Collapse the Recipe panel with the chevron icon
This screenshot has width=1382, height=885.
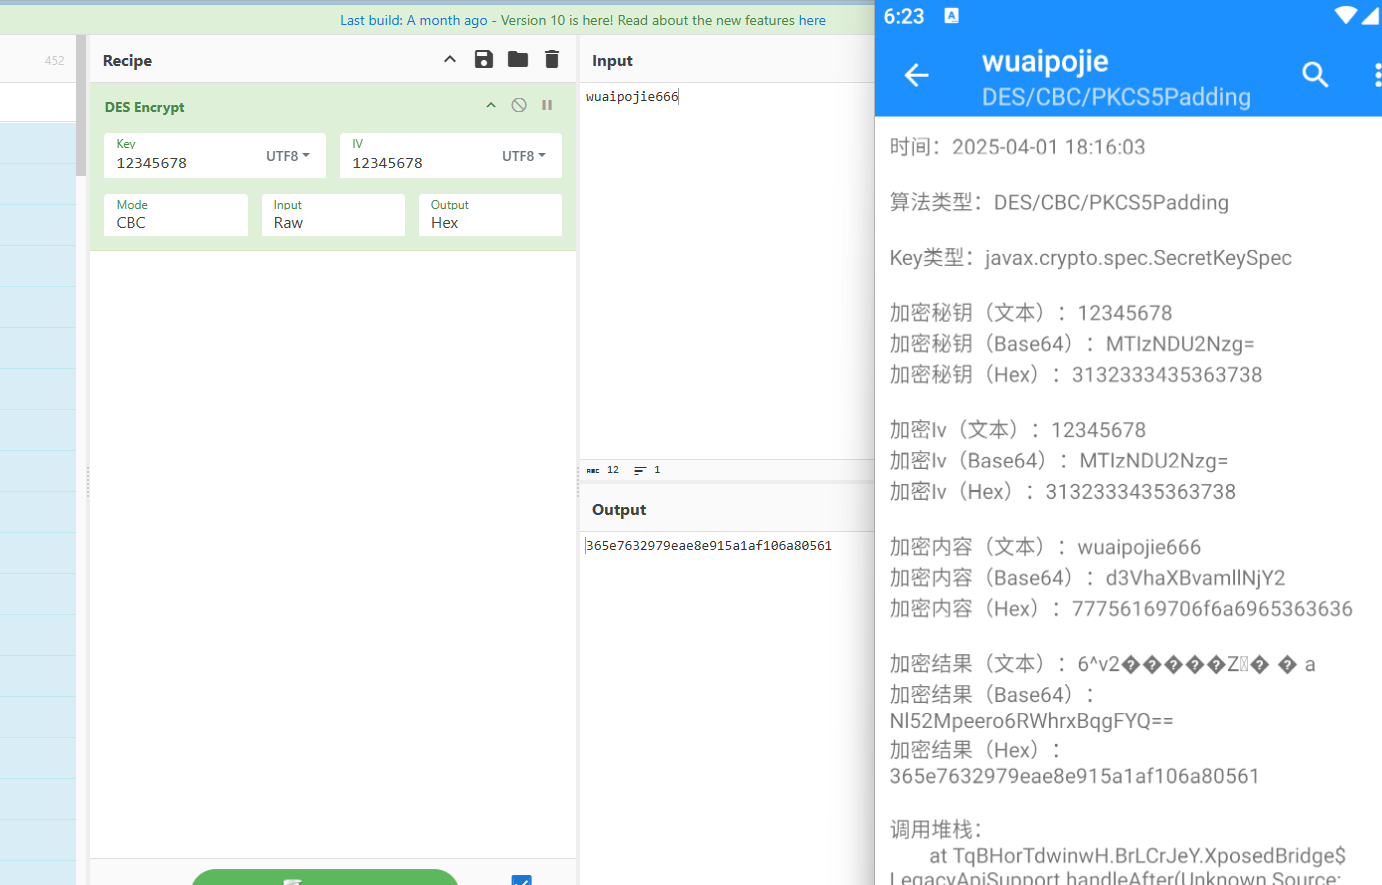point(450,59)
